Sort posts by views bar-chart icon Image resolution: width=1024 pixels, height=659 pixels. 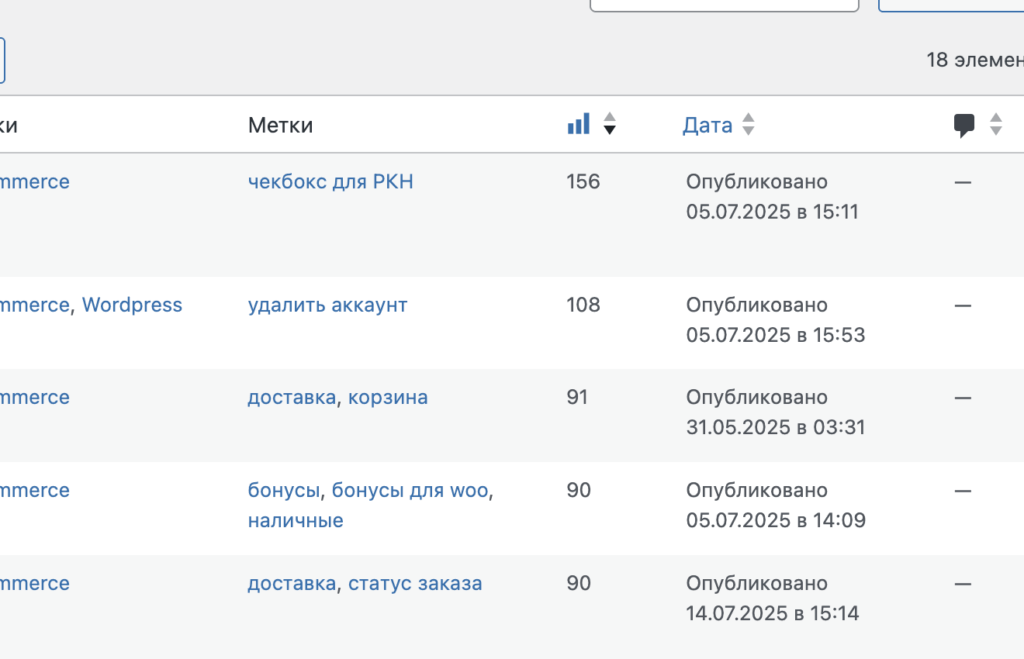[x=579, y=124]
